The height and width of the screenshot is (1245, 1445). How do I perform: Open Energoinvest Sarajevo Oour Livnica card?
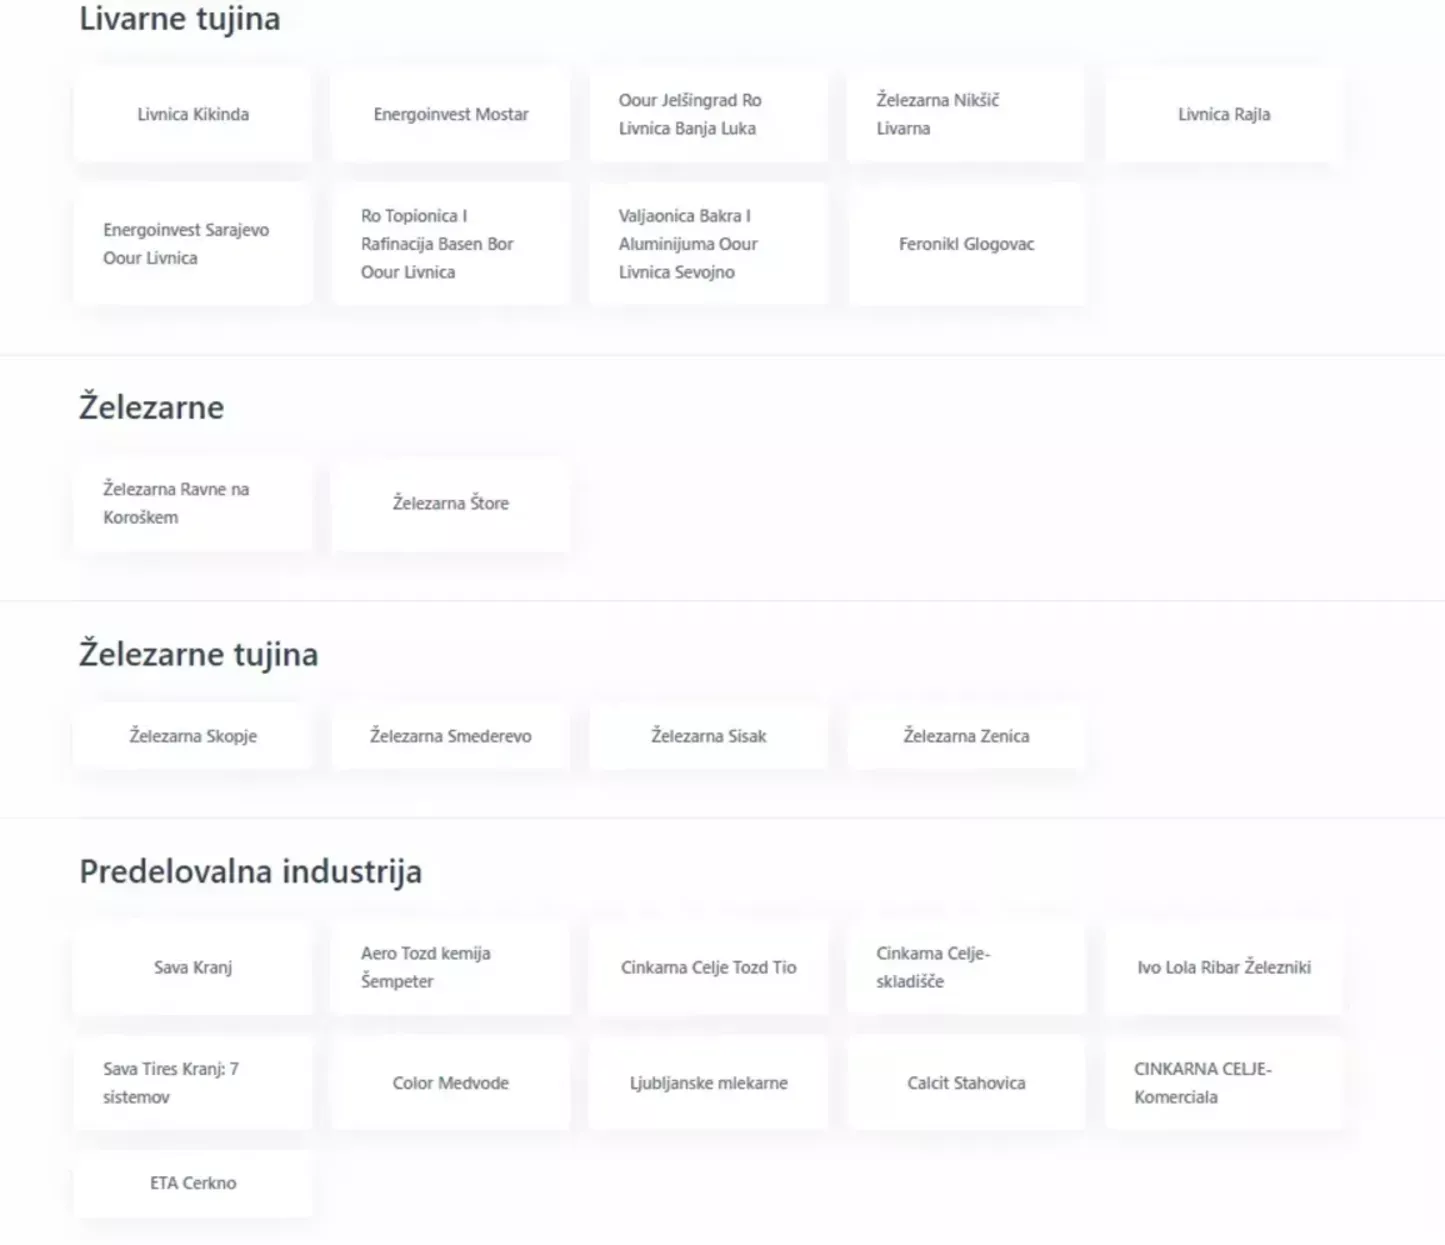[193, 244]
